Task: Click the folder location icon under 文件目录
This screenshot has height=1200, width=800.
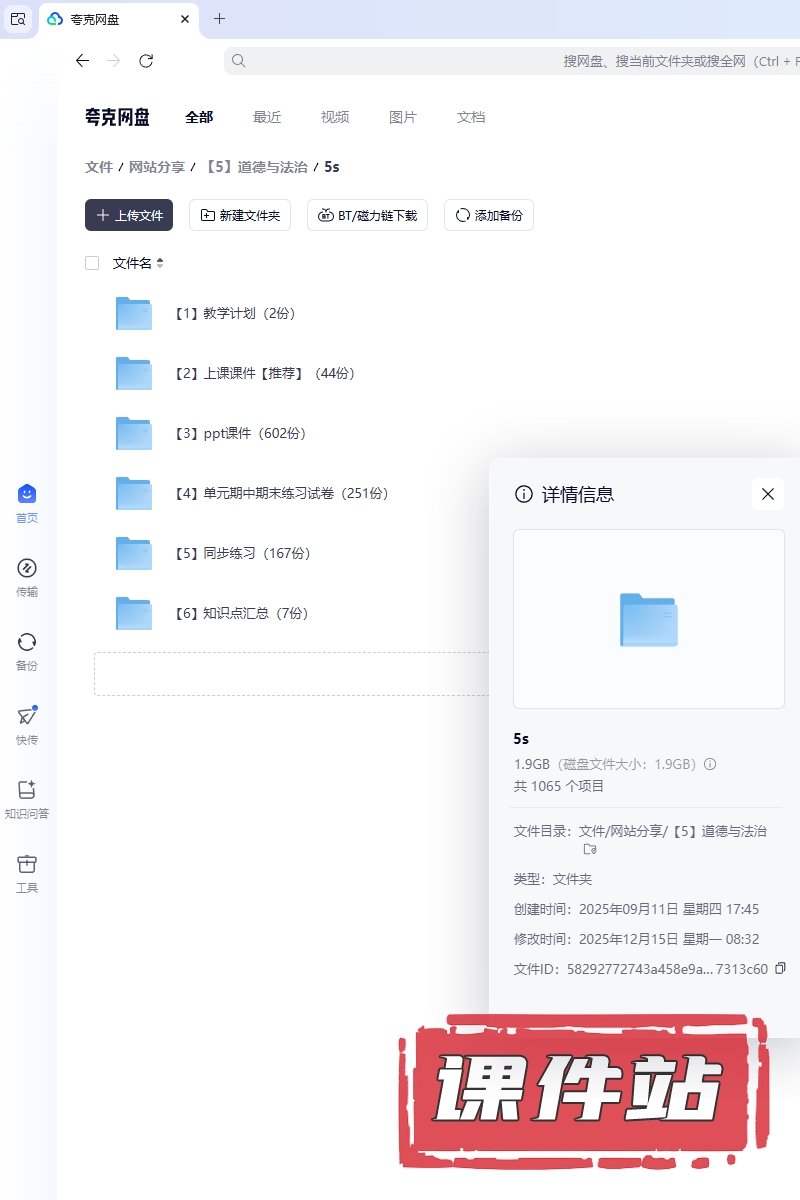Action: coord(590,849)
